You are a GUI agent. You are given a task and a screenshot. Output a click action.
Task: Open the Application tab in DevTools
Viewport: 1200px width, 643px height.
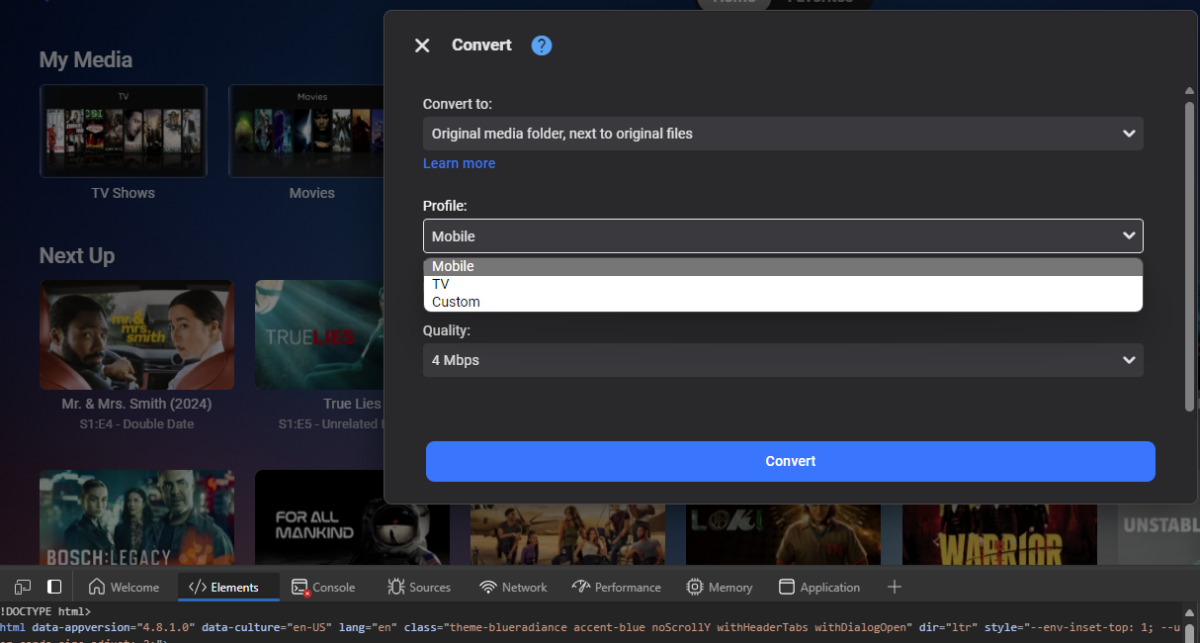pyautogui.click(x=820, y=587)
